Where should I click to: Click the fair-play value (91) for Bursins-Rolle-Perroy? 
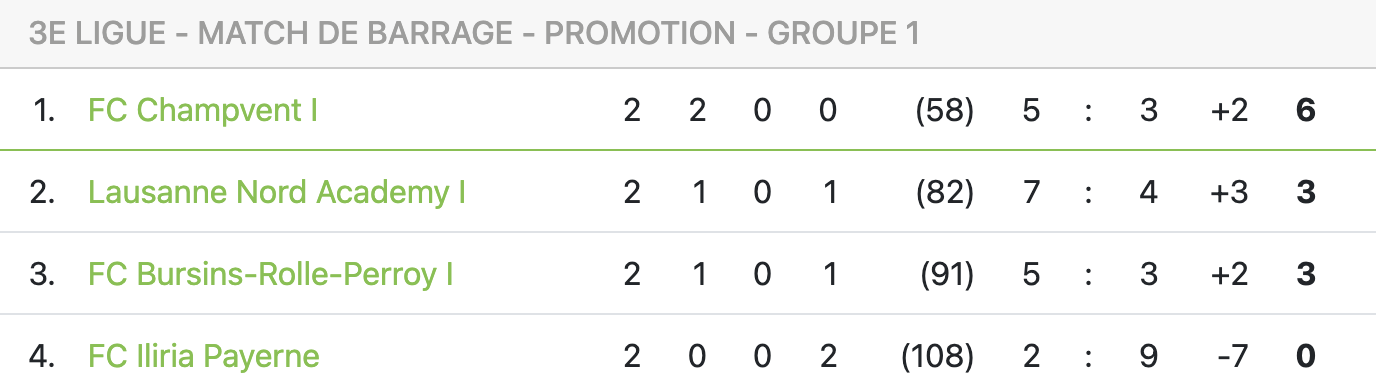pyautogui.click(x=946, y=274)
